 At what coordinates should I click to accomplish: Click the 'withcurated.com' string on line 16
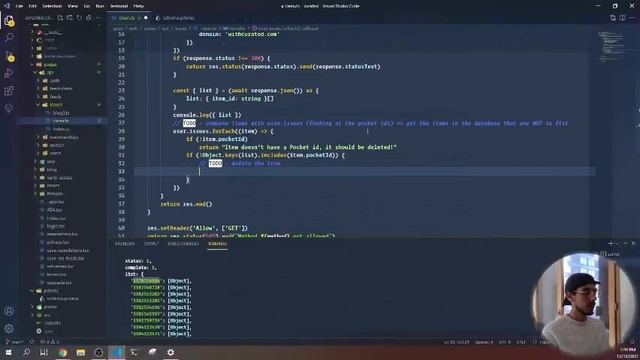(x=253, y=34)
